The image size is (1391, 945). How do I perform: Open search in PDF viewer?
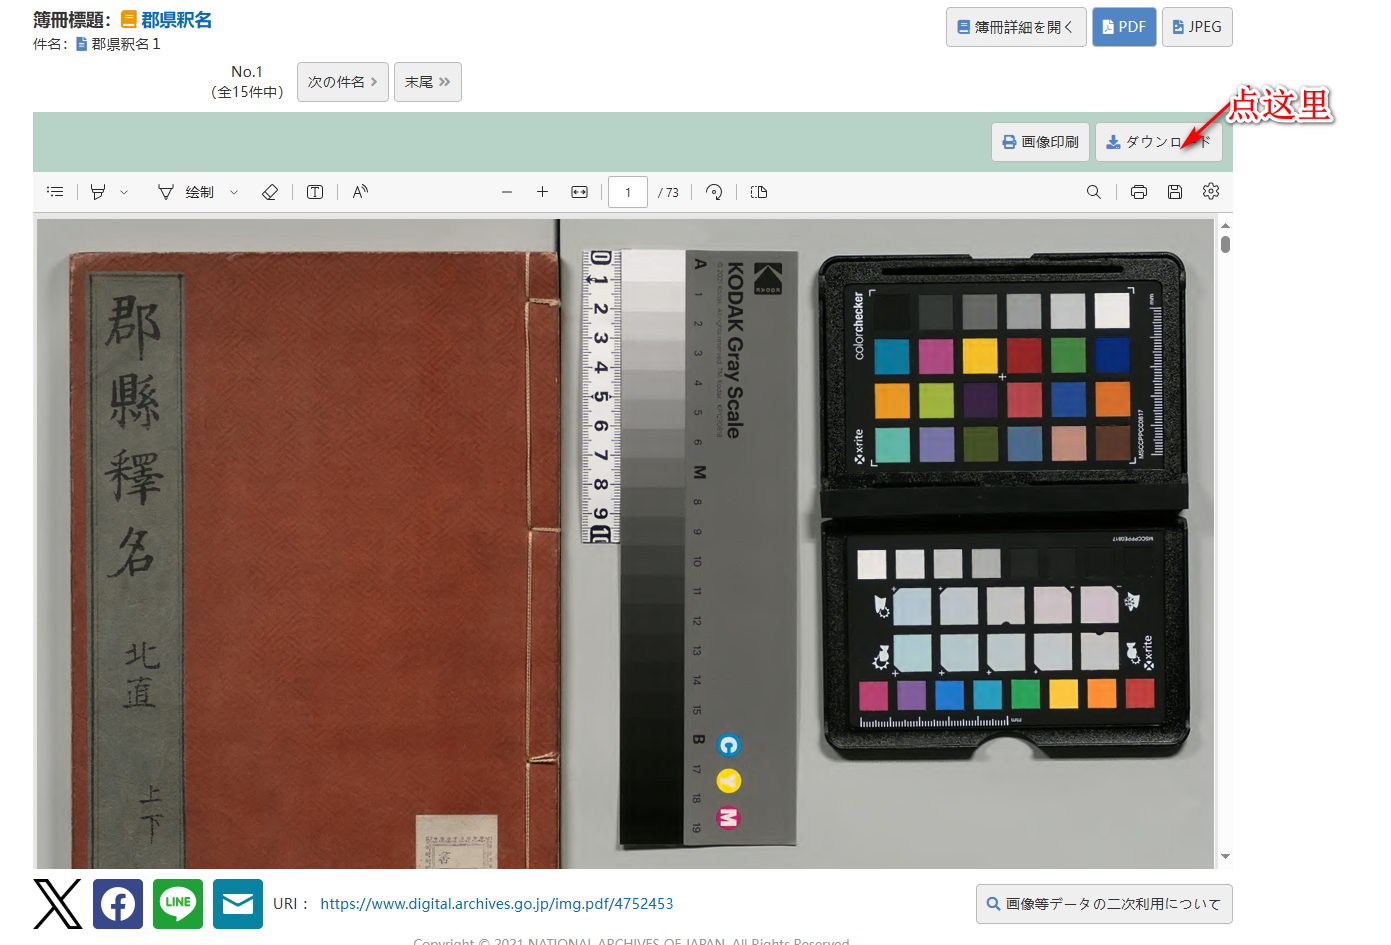pyautogui.click(x=1094, y=192)
